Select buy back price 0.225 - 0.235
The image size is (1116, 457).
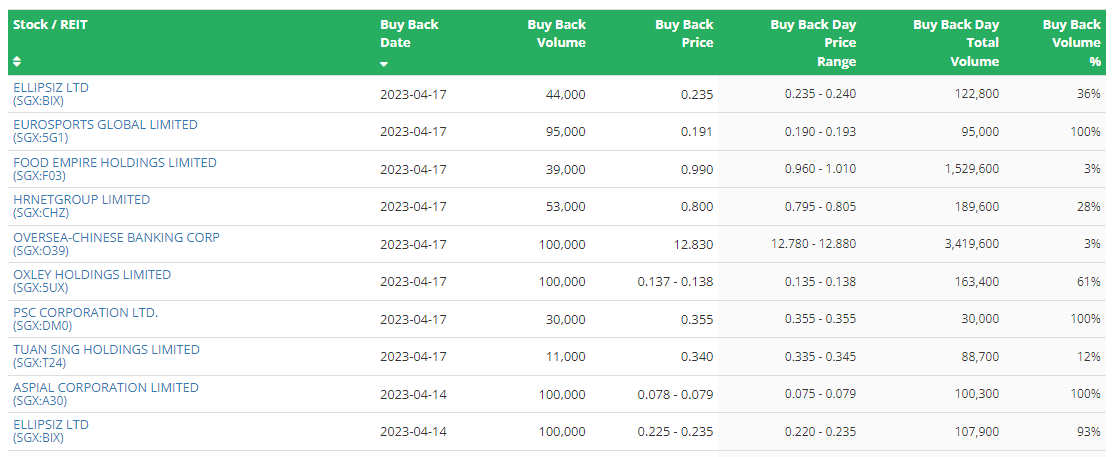pos(675,431)
